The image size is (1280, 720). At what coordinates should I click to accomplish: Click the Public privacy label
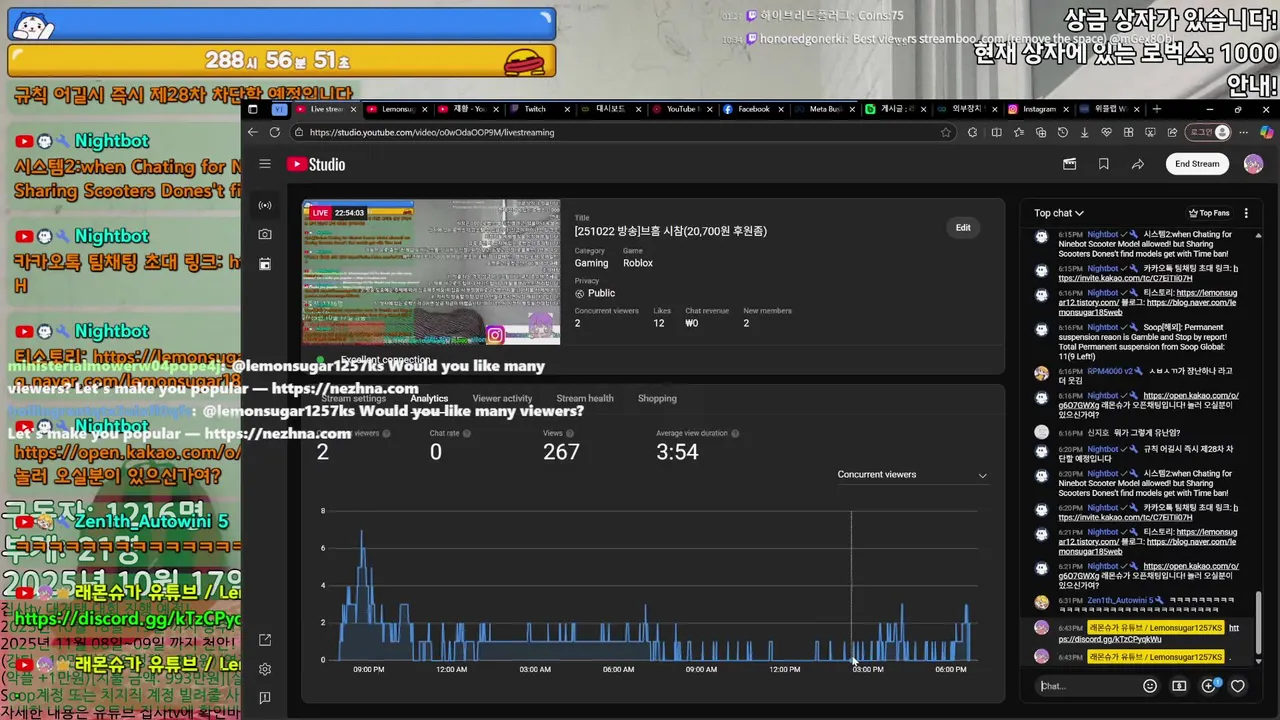[601, 293]
